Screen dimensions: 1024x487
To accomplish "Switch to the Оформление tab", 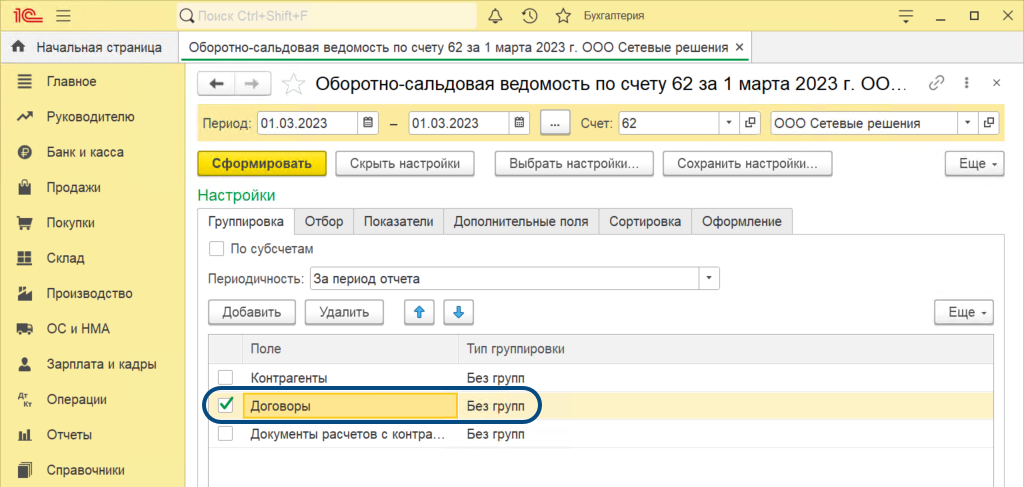I will (742, 221).
